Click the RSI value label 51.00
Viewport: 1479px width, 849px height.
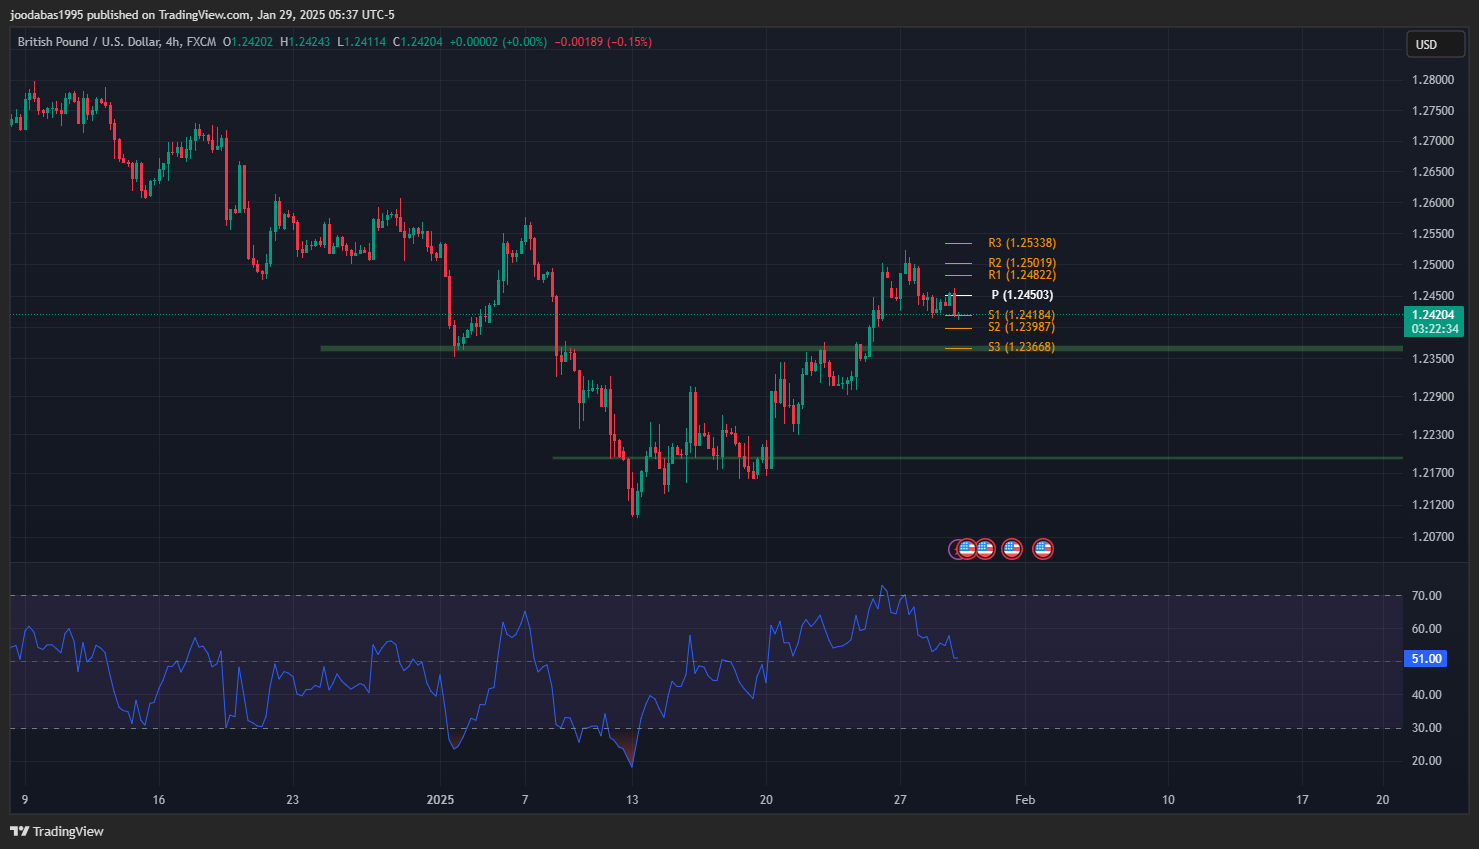[1426, 659]
